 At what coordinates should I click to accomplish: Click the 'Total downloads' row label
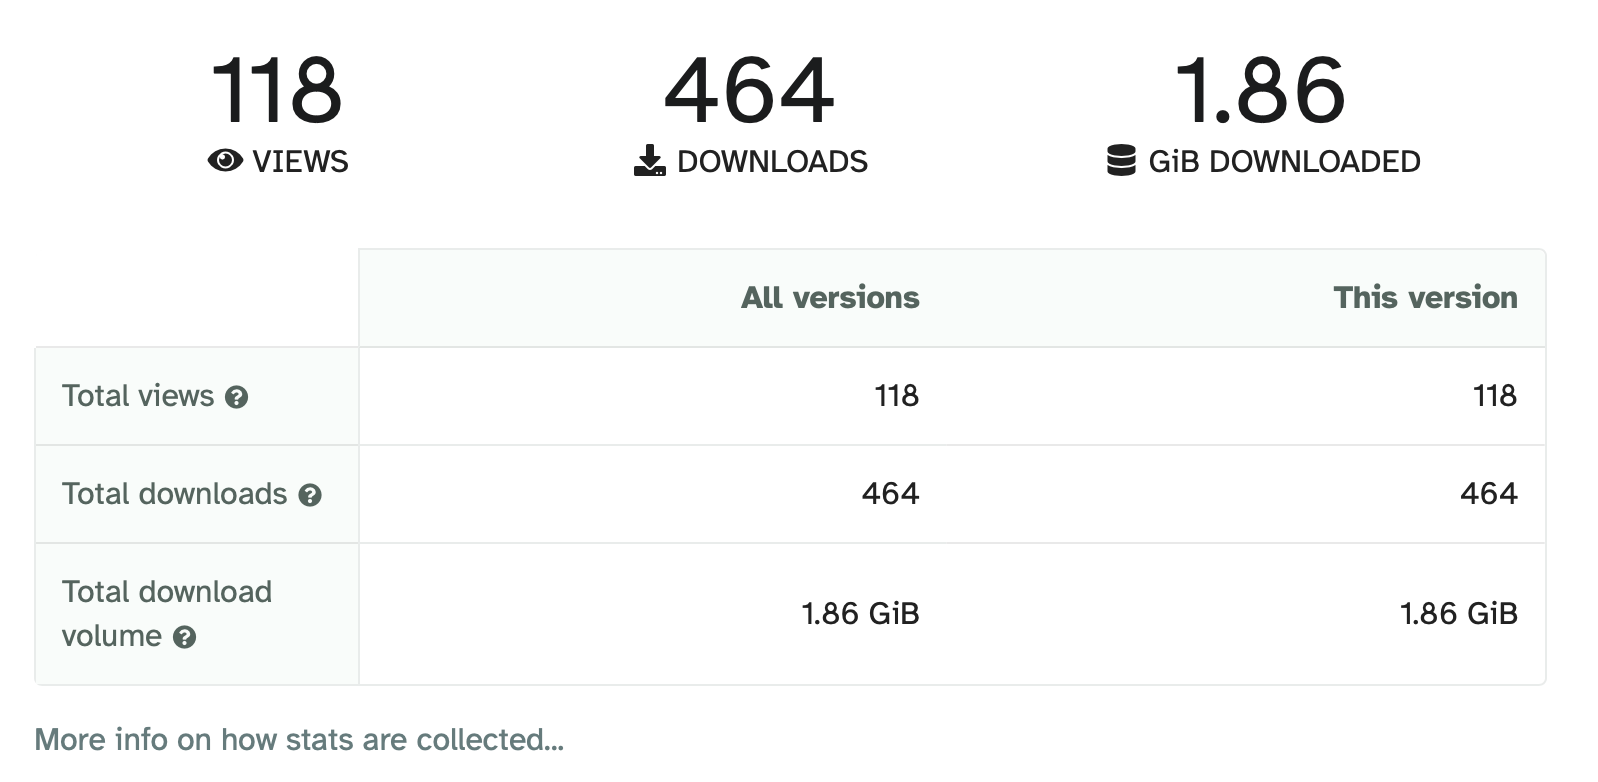(x=174, y=494)
